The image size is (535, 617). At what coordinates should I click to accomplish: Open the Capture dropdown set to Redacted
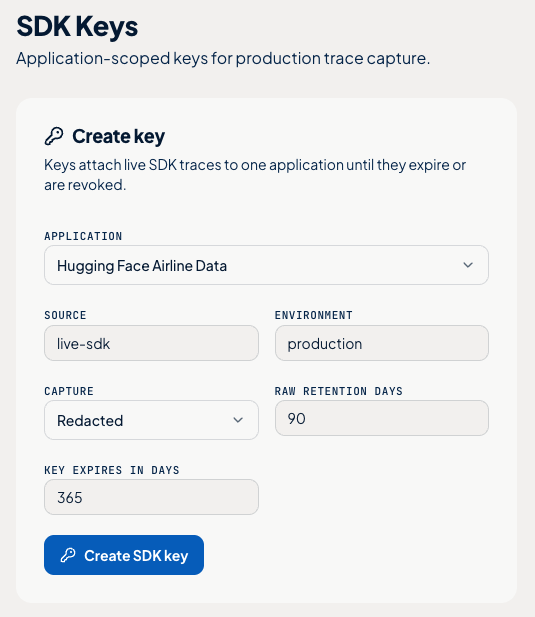tap(151, 420)
